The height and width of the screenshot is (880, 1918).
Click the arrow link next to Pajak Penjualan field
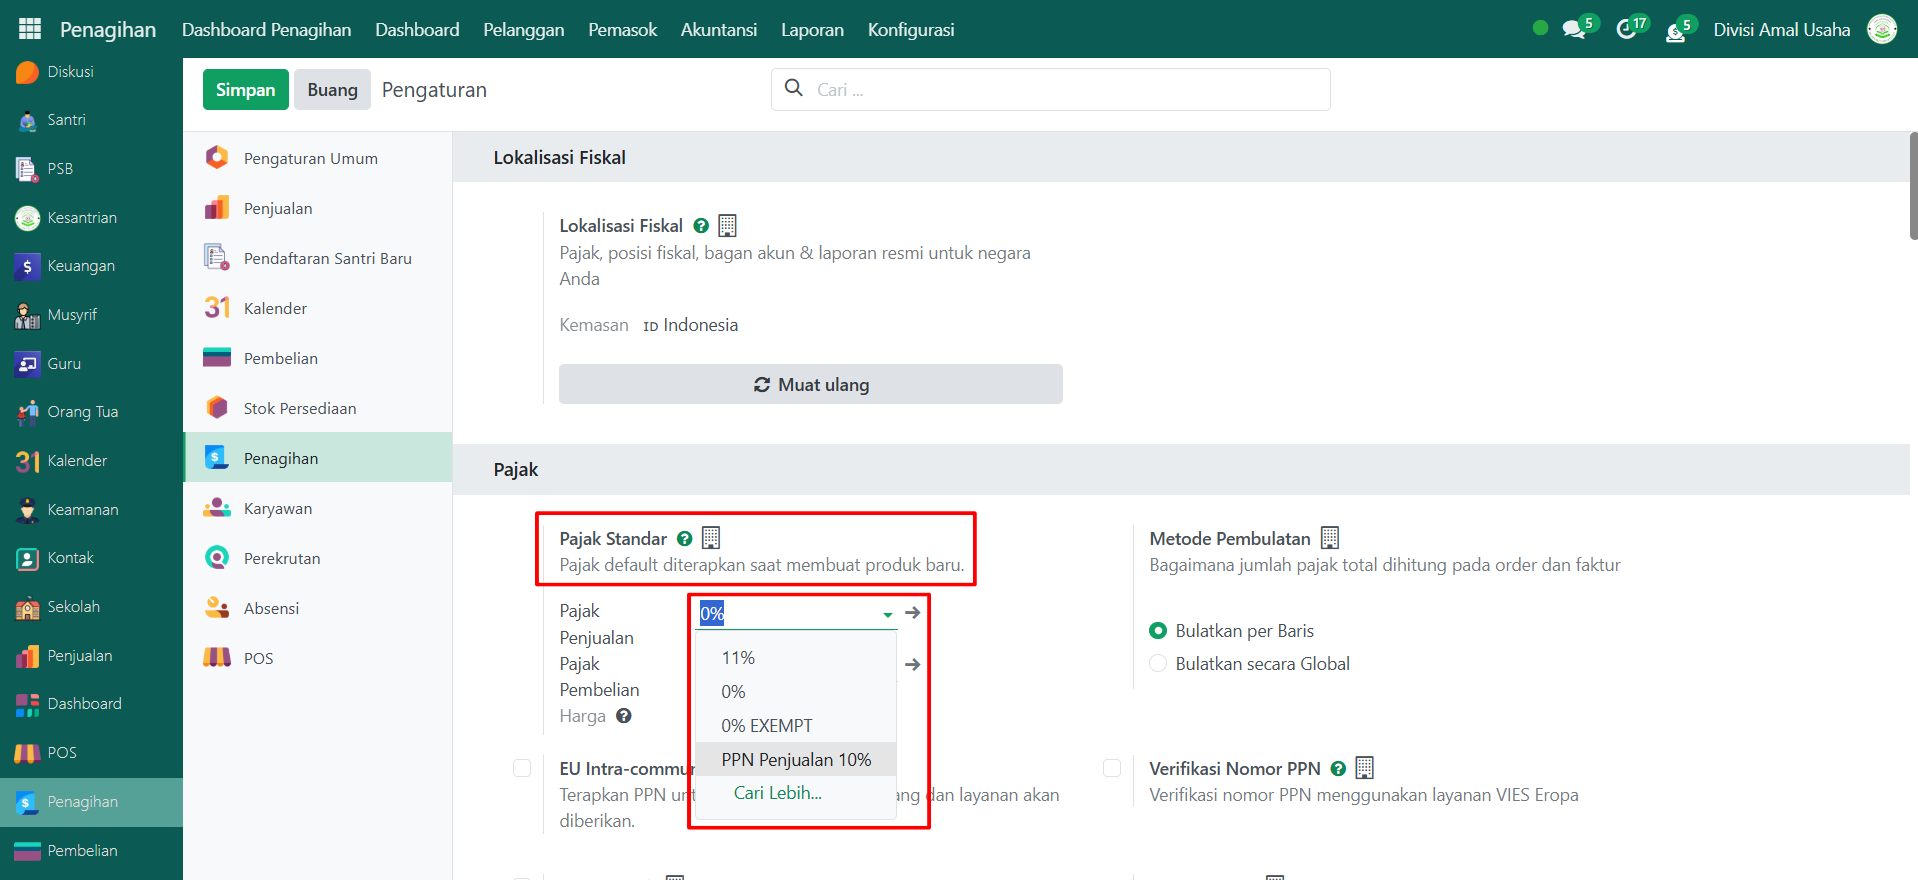tap(912, 613)
